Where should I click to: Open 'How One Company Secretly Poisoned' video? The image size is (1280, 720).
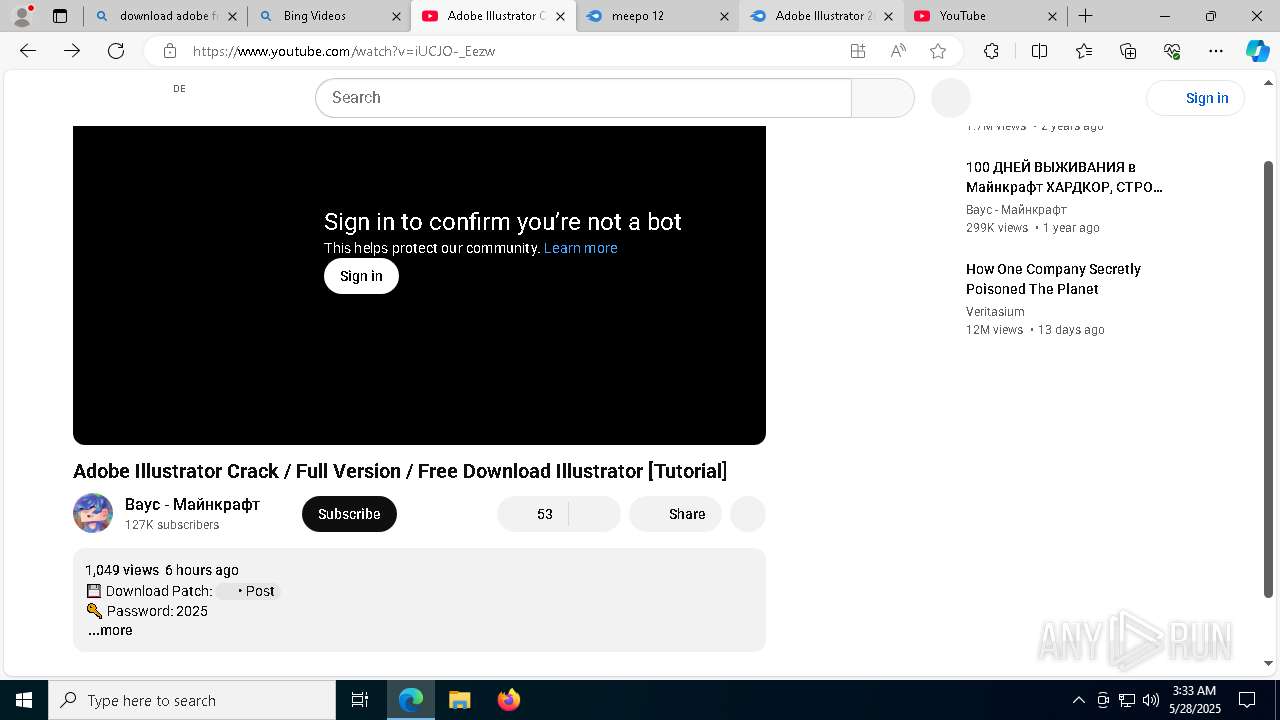coord(1053,279)
